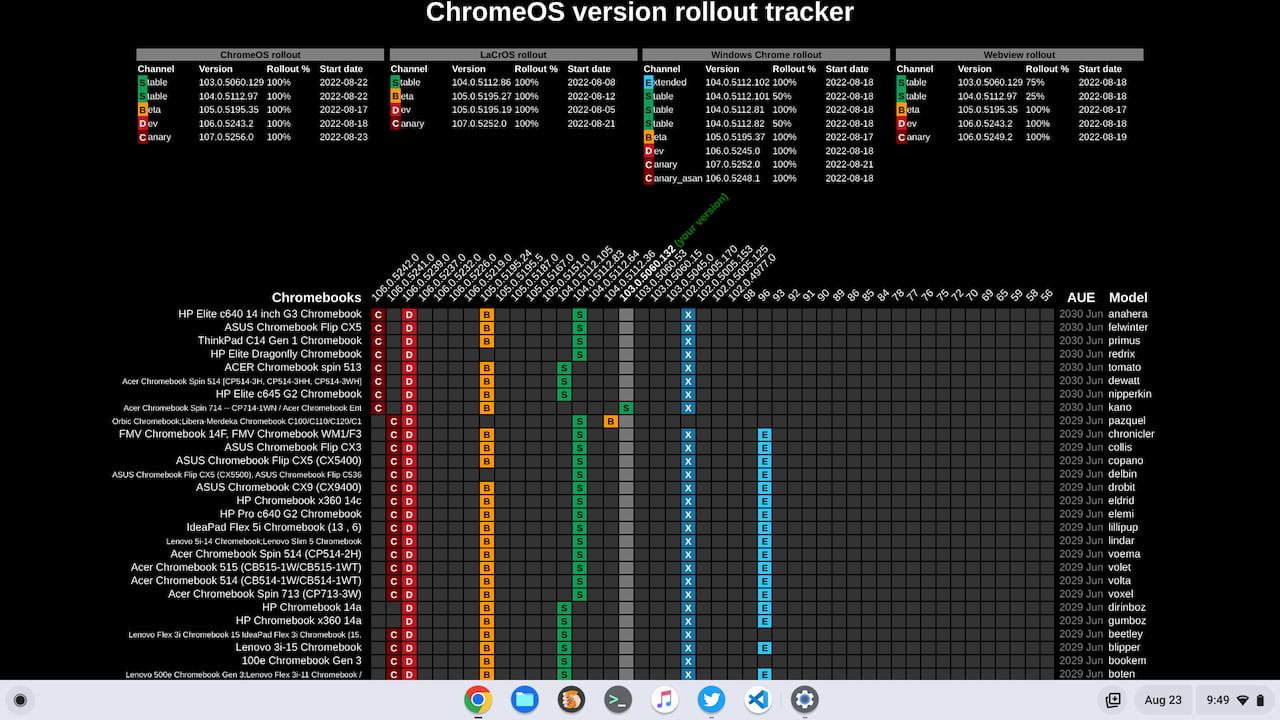Click the Chromebooks column heading

point(316,297)
